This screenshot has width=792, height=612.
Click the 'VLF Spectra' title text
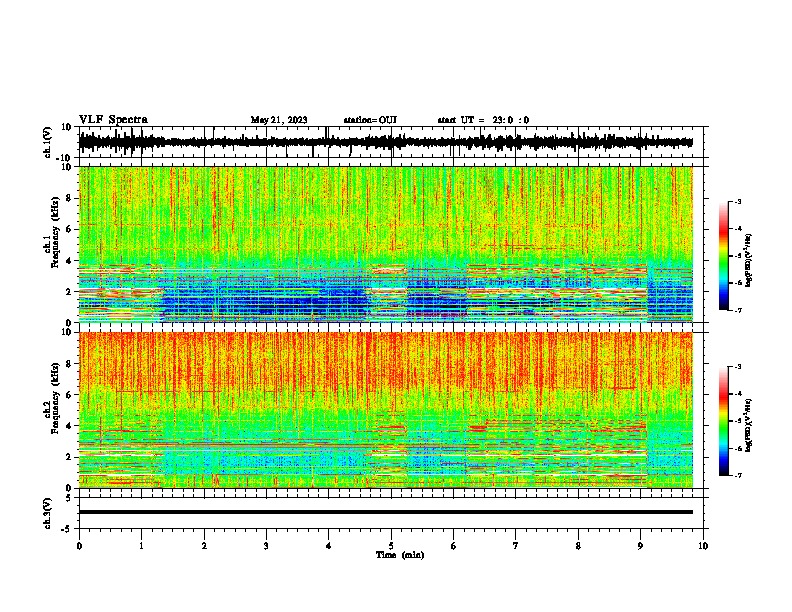113,119
